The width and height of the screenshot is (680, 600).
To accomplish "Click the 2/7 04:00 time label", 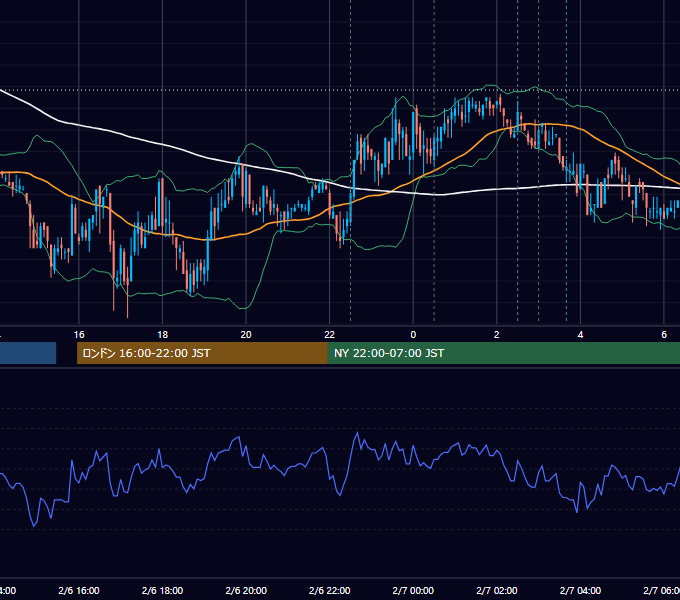I will coord(580,590).
